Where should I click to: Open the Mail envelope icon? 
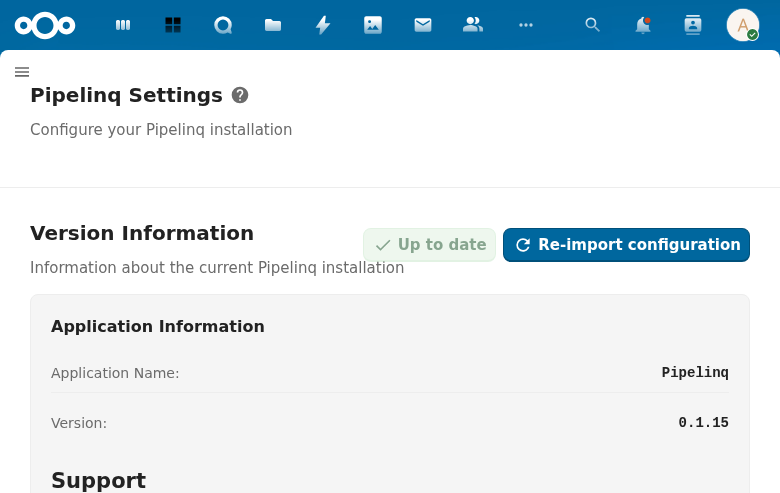coord(423,25)
